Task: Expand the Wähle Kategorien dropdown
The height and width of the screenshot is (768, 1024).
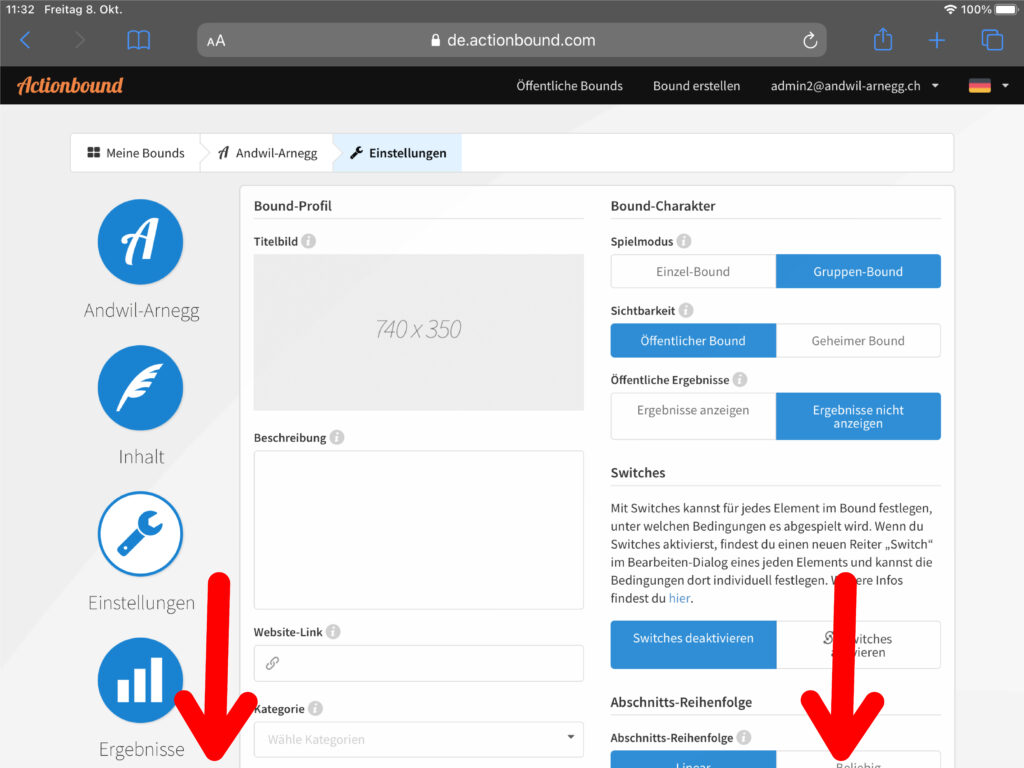Action: (x=418, y=739)
